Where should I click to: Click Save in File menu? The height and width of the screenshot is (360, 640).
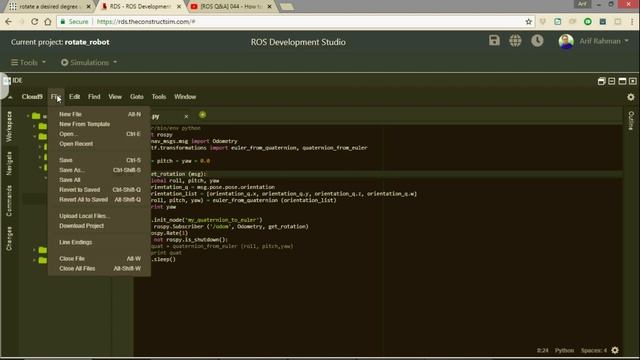tap(100, 160)
